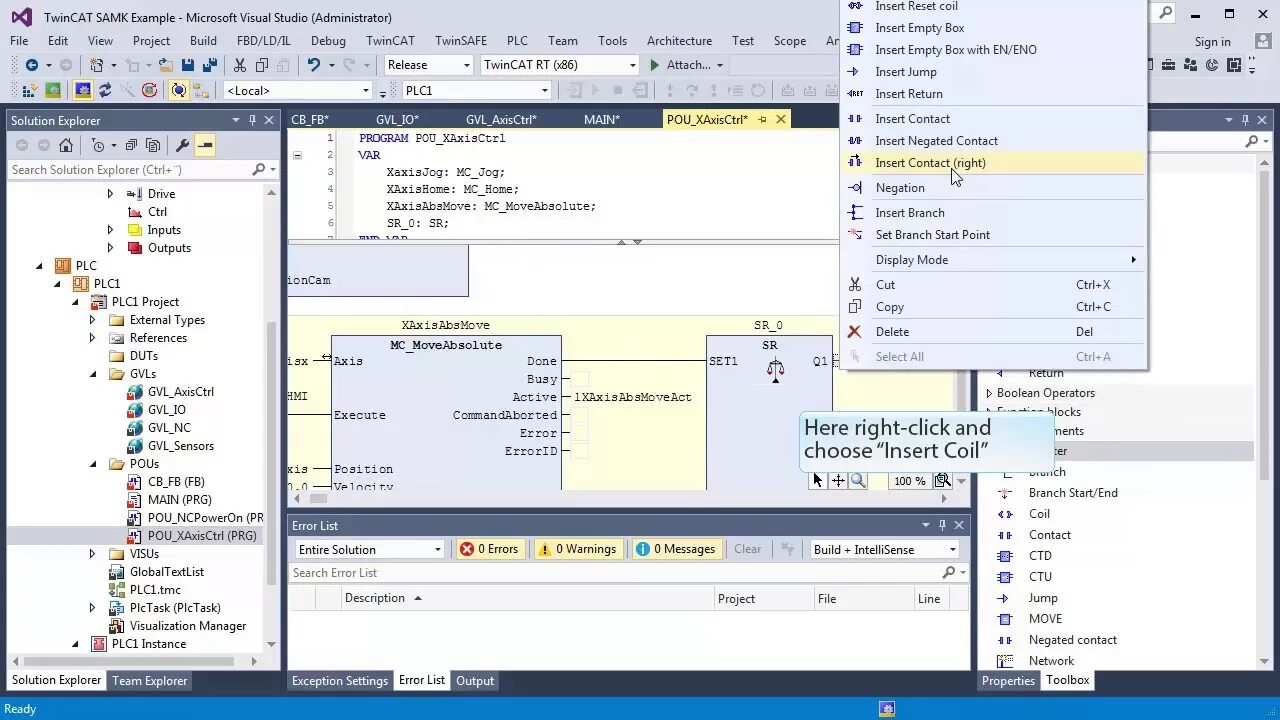This screenshot has height=720, width=1280.
Task: Select the Coil element in the Toolbox
Action: (x=1040, y=514)
